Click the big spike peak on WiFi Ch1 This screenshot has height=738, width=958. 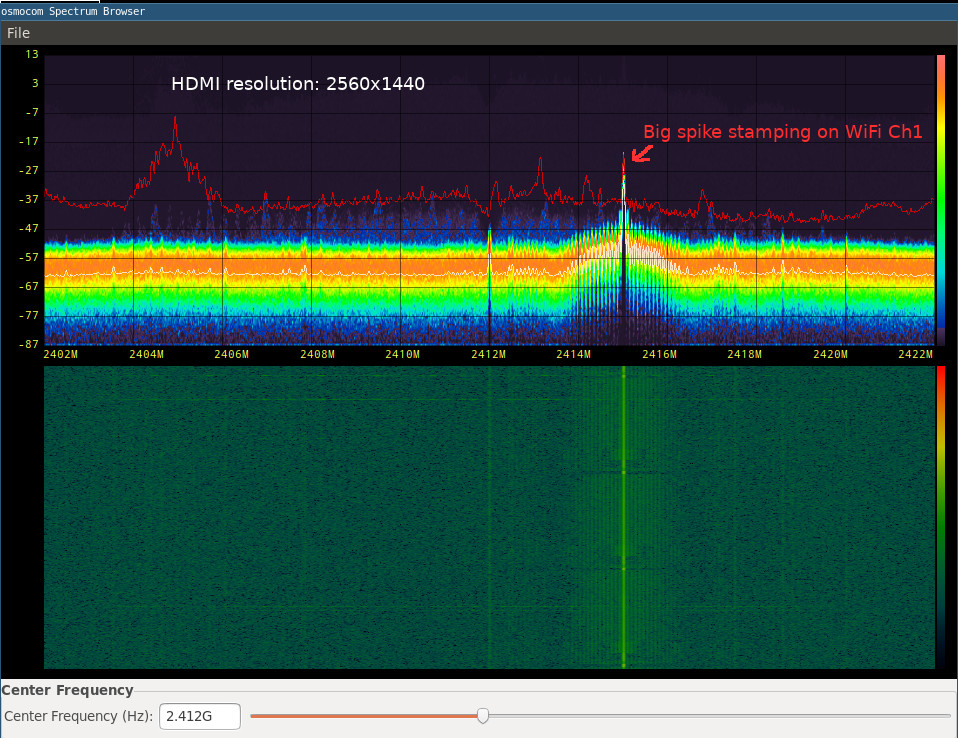pyautogui.click(x=624, y=156)
